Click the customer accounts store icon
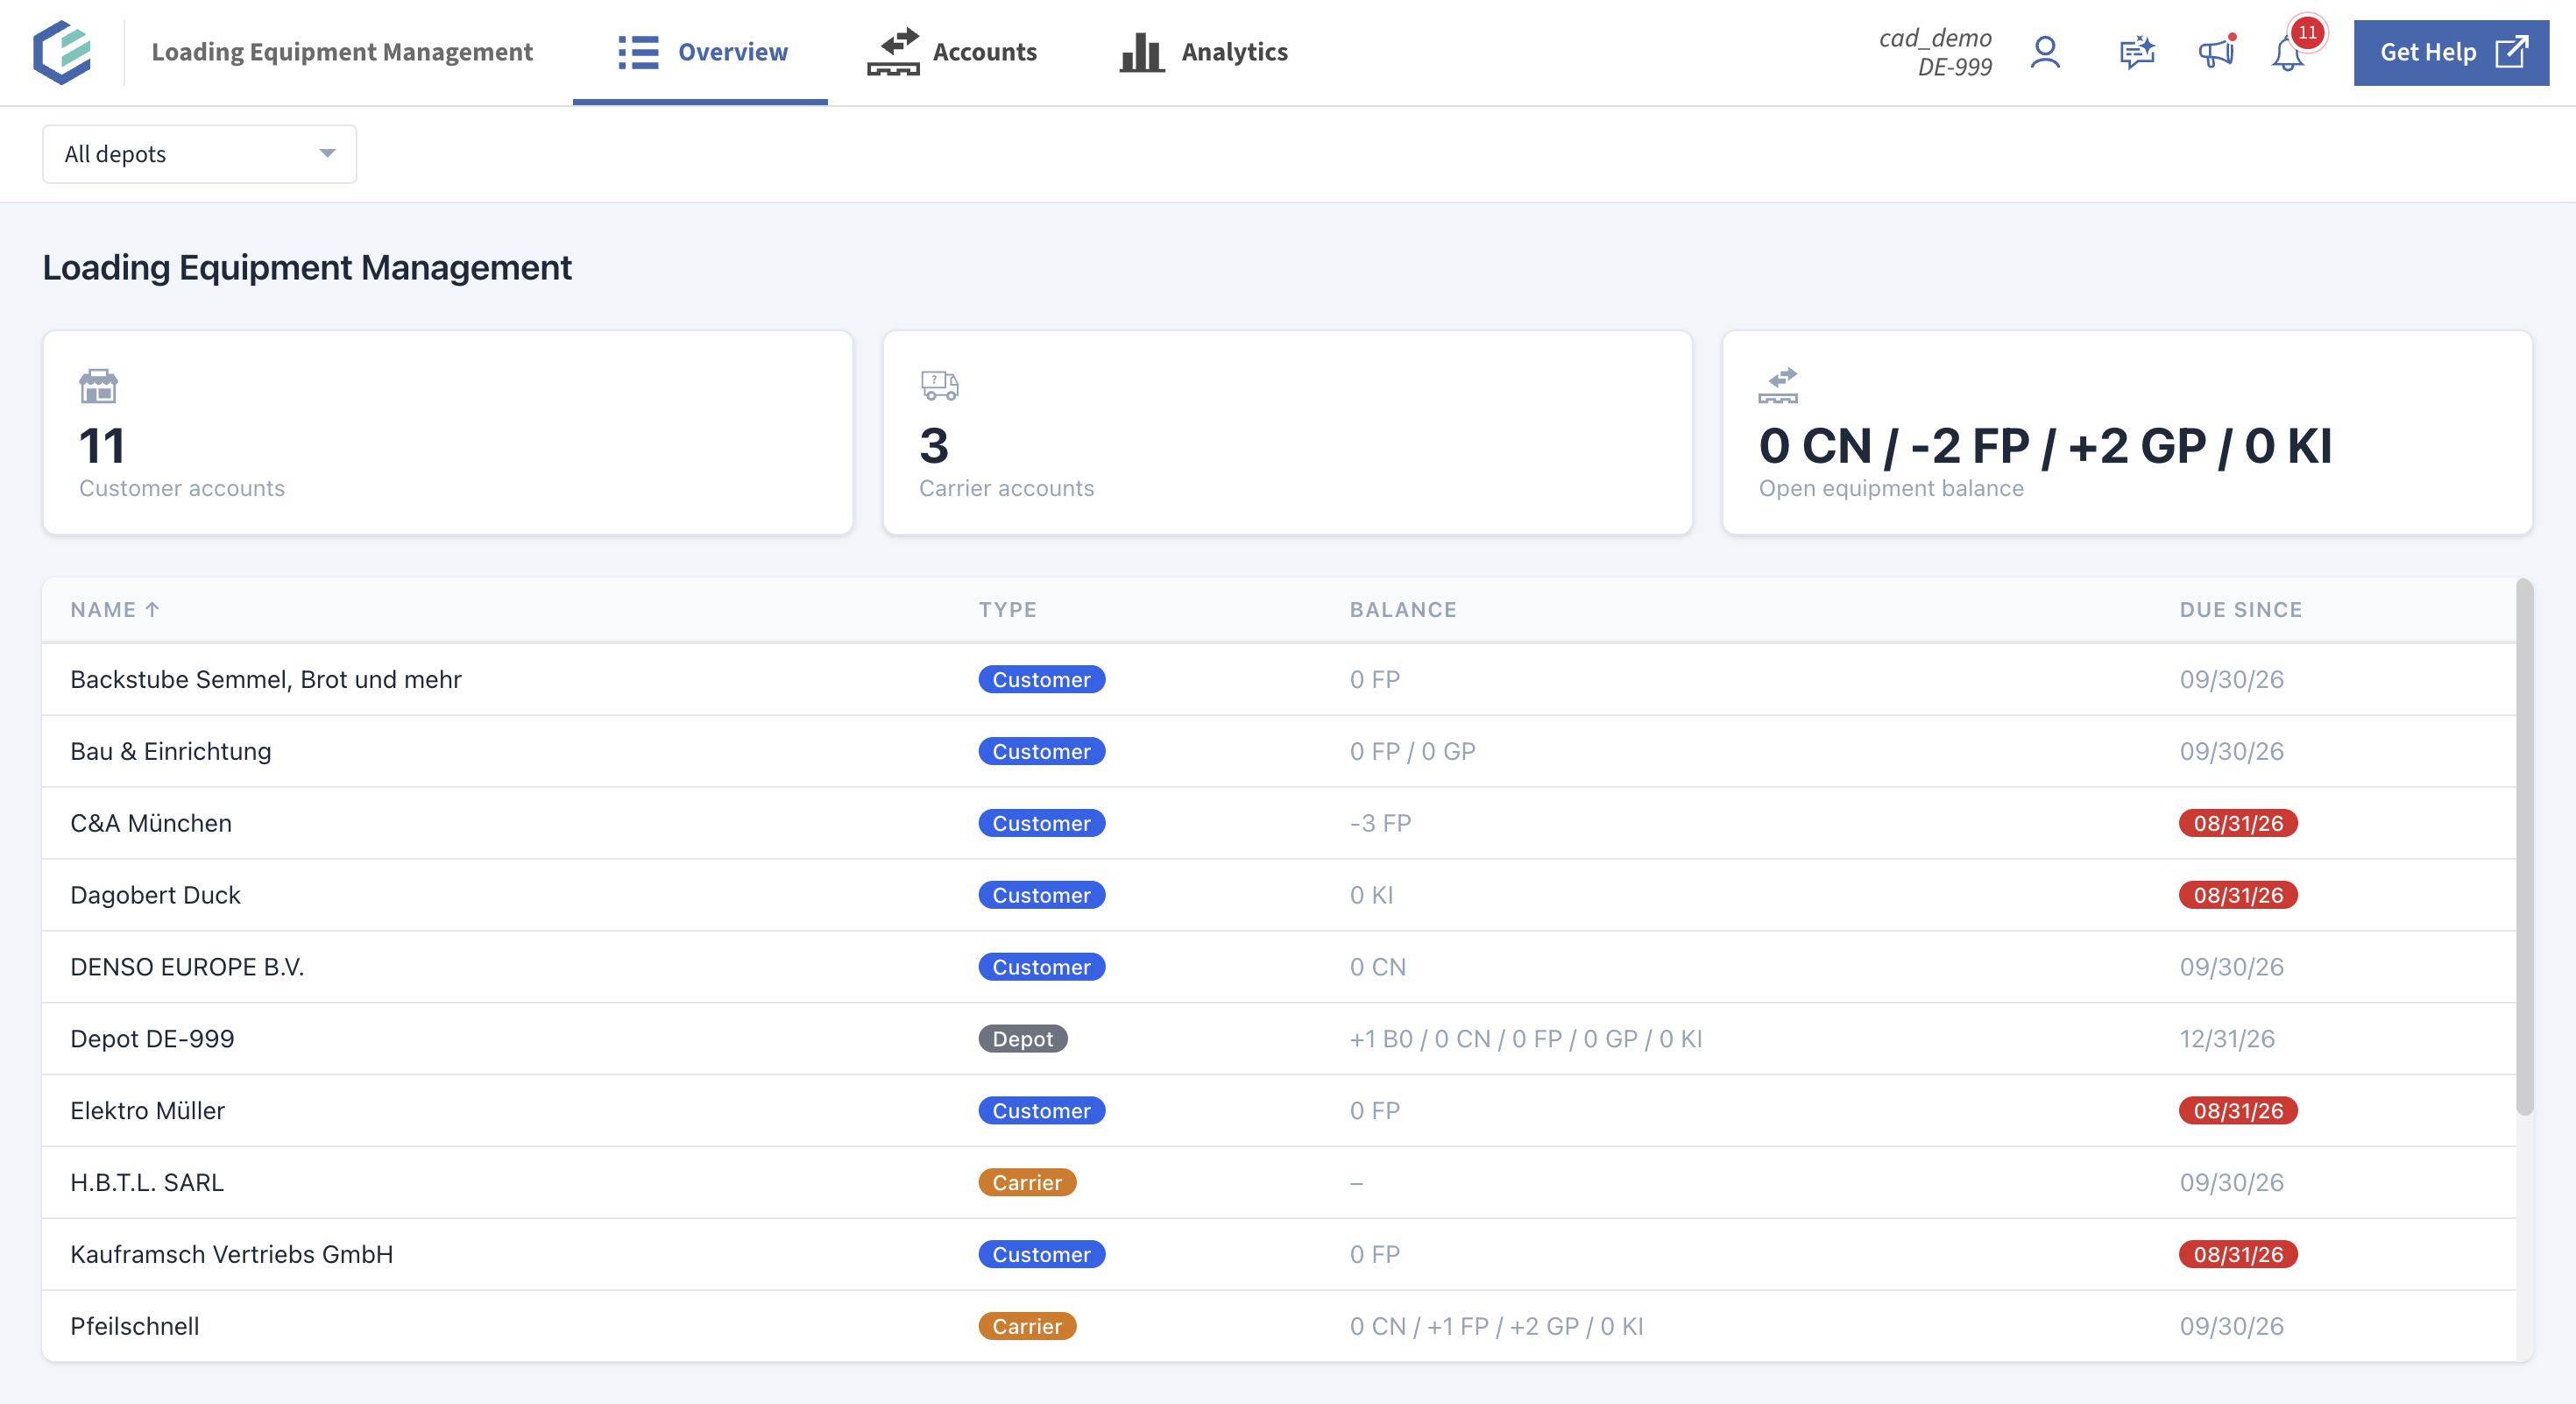 coord(98,386)
